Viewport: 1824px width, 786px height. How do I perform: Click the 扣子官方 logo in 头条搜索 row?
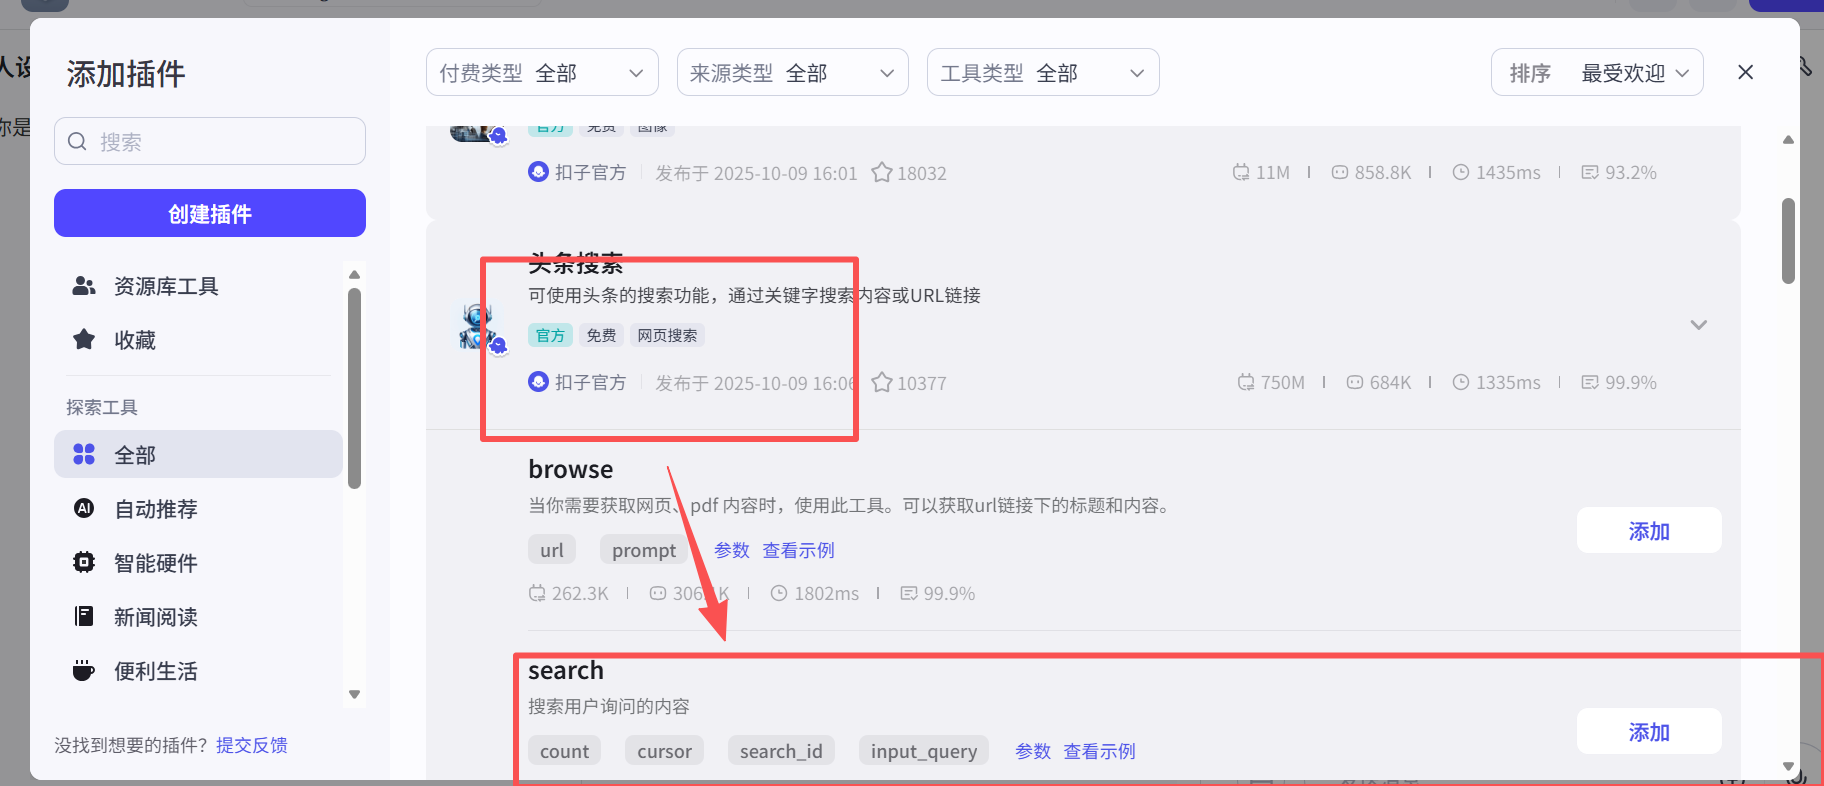(x=538, y=381)
